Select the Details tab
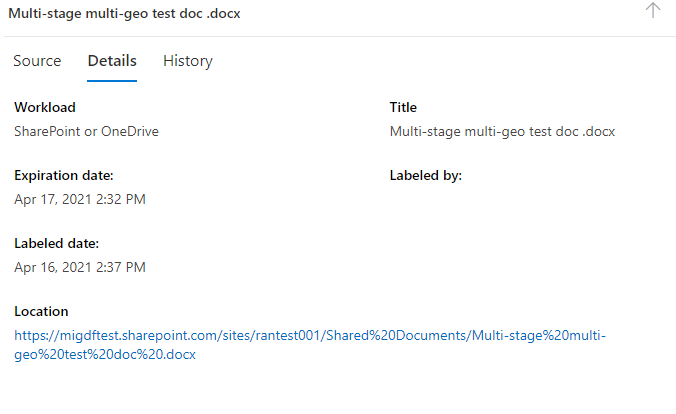 coord(112,61)
